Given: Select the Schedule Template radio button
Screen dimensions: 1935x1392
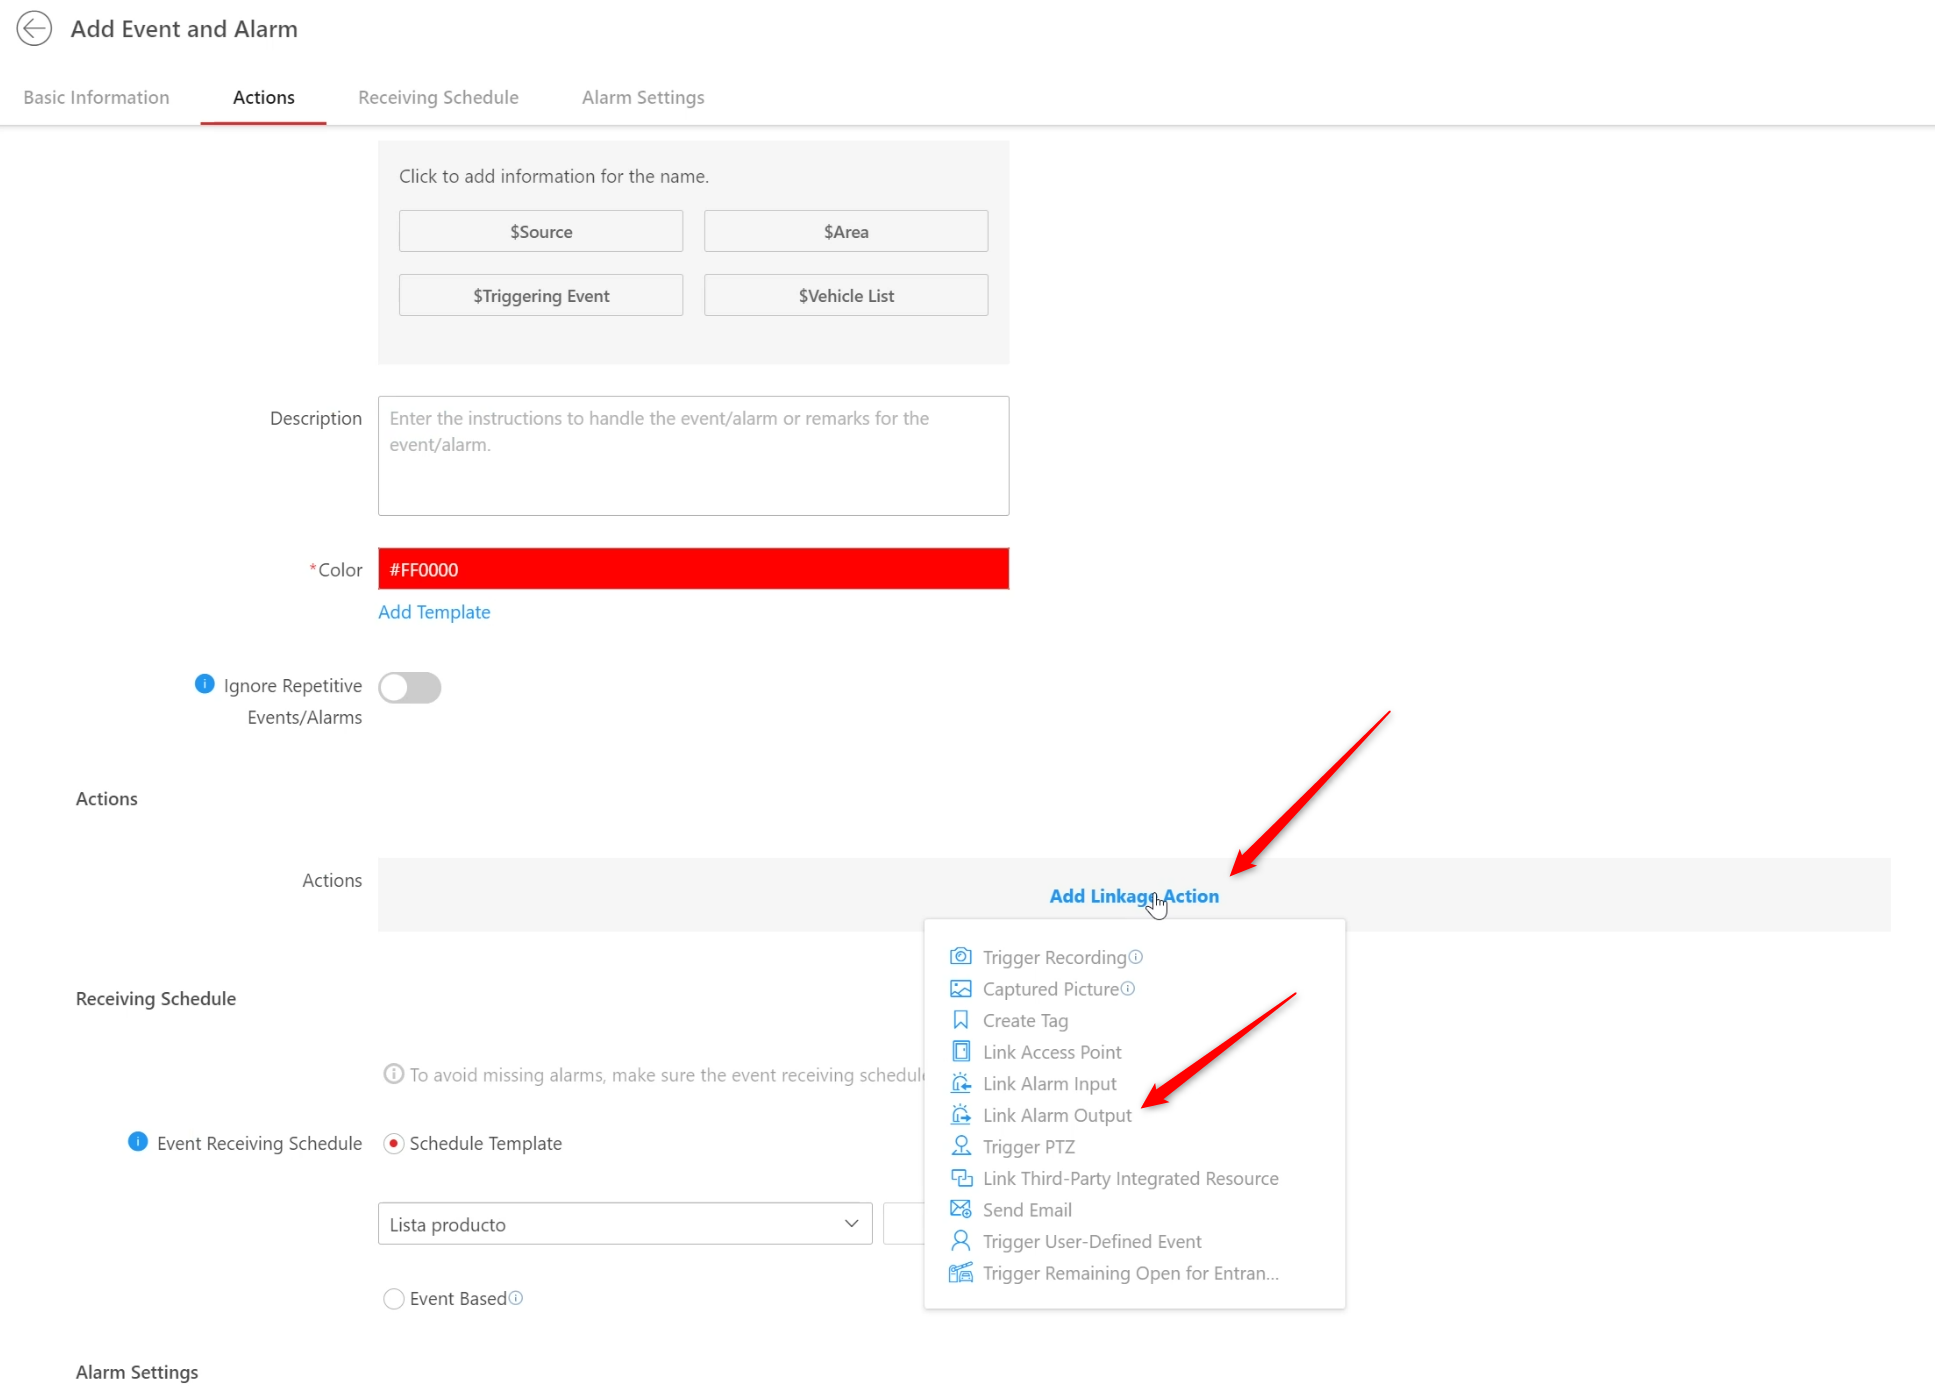Looking at the screenshot, I should pos(393,1143).
